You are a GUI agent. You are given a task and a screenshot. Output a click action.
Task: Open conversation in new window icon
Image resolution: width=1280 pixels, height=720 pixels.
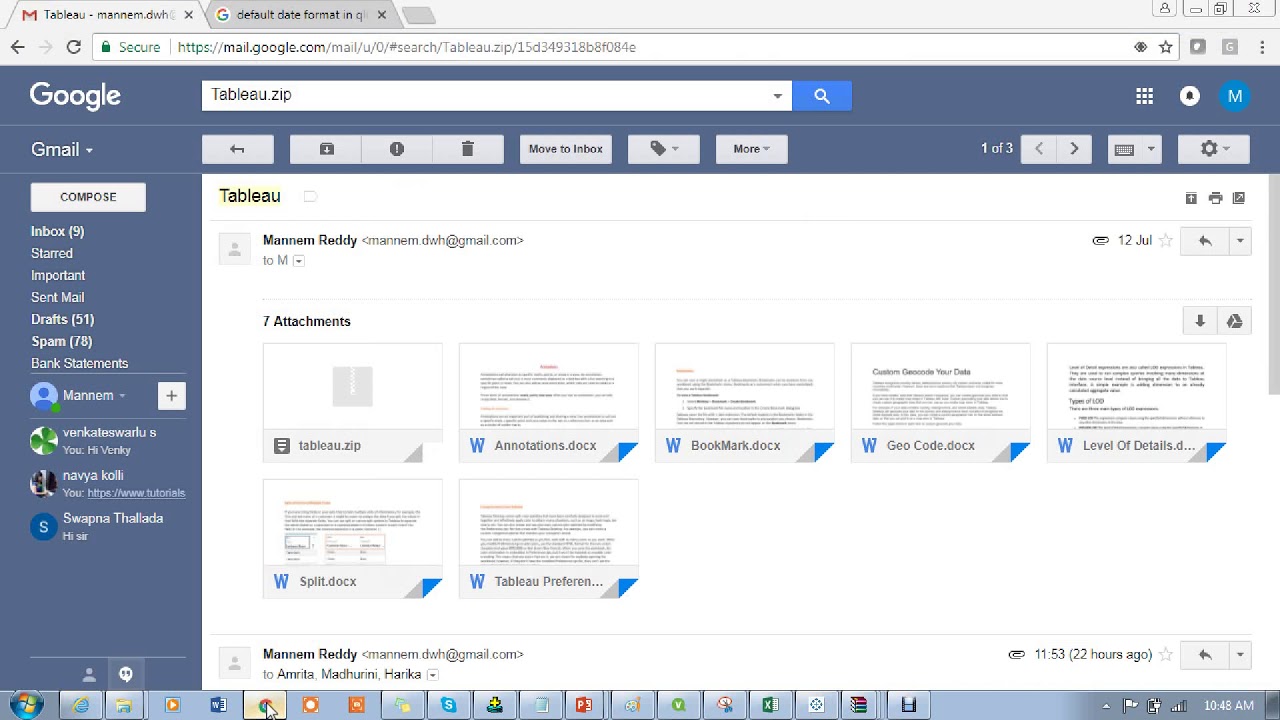pyautogui.click(x=1238, y=198)
